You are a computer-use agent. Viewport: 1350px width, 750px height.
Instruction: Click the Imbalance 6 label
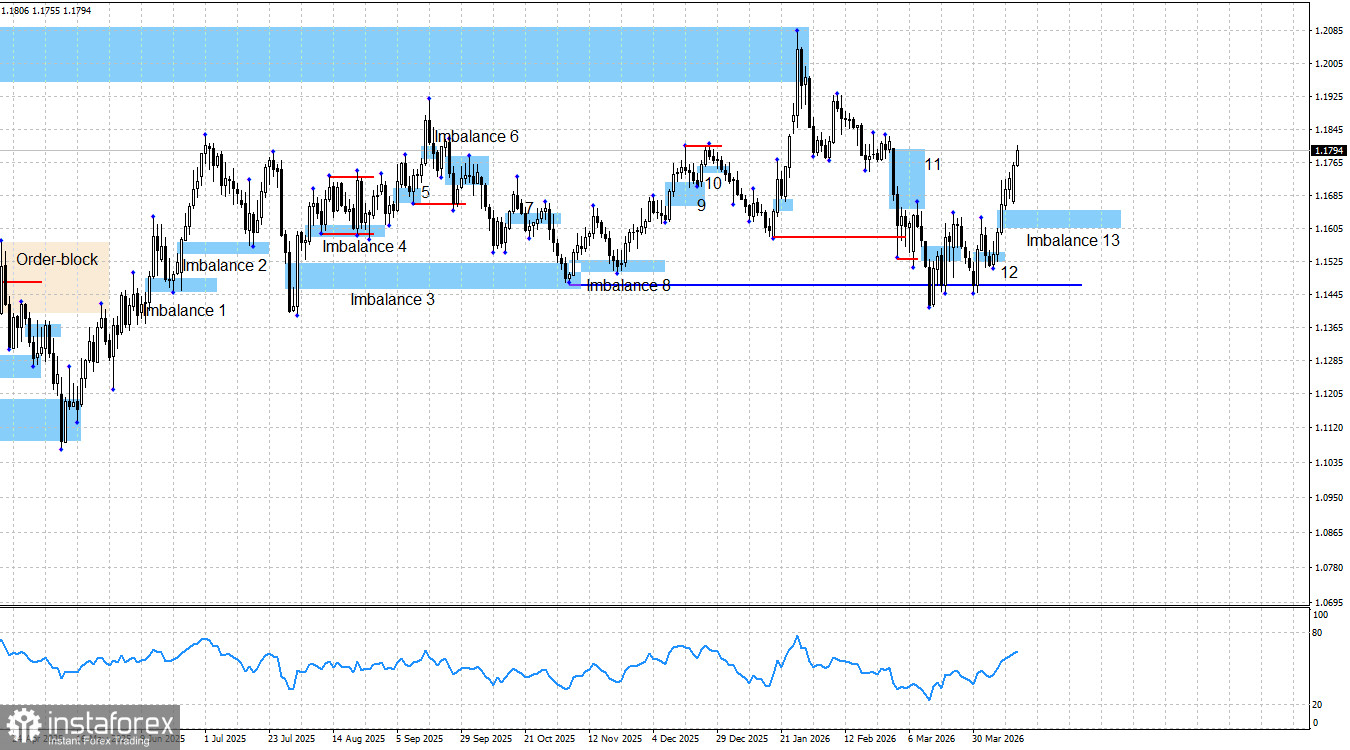(477, 136)
